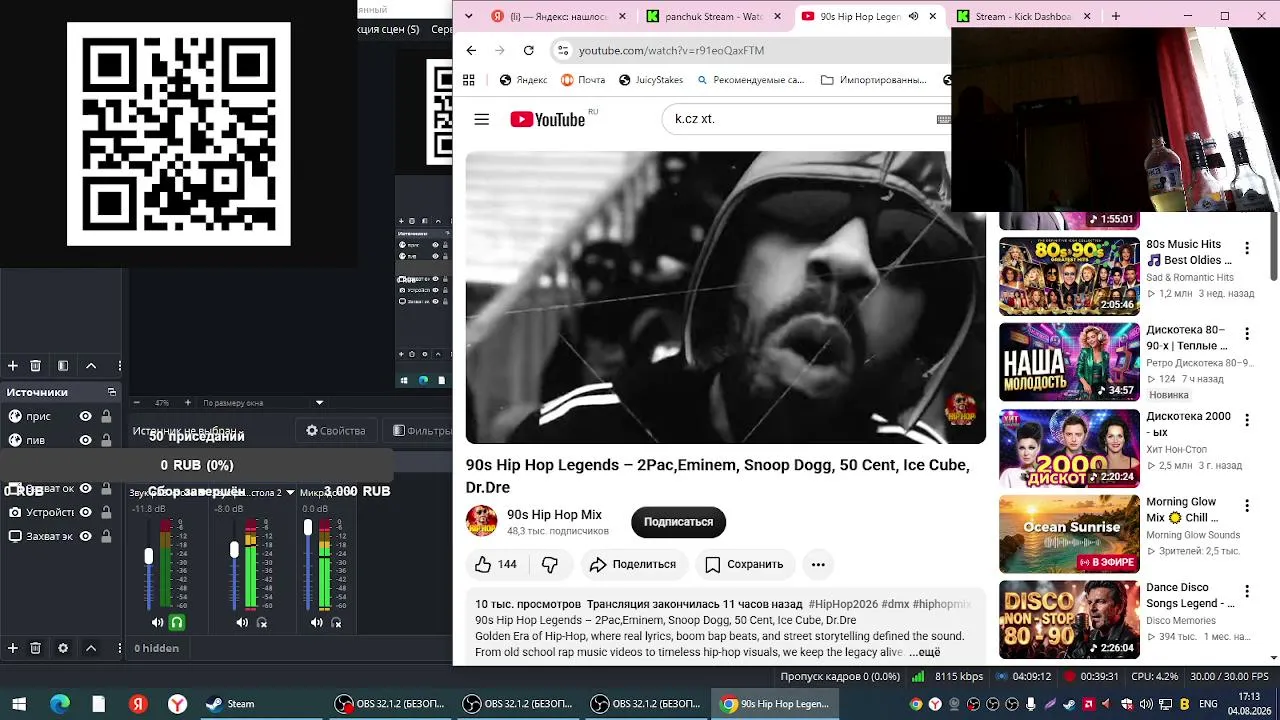Mute the desktop audio 2 channel
The height and width of the screenshot is (720, 1280).
pos(242,622)
